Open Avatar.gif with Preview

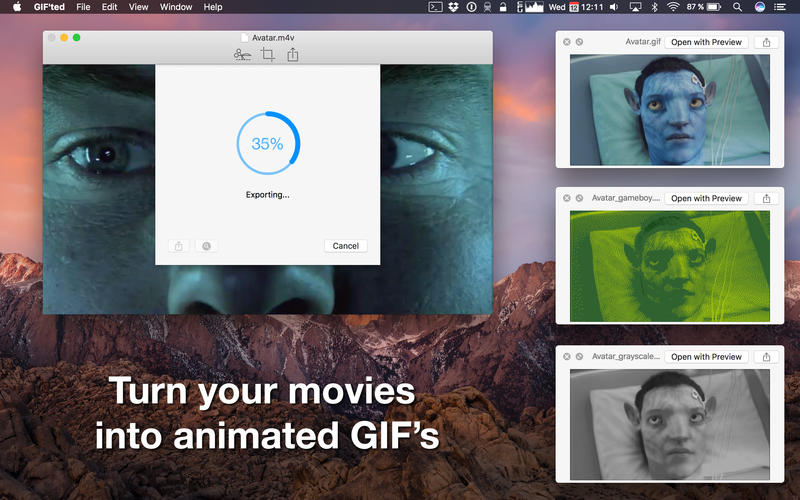[706, 43]
